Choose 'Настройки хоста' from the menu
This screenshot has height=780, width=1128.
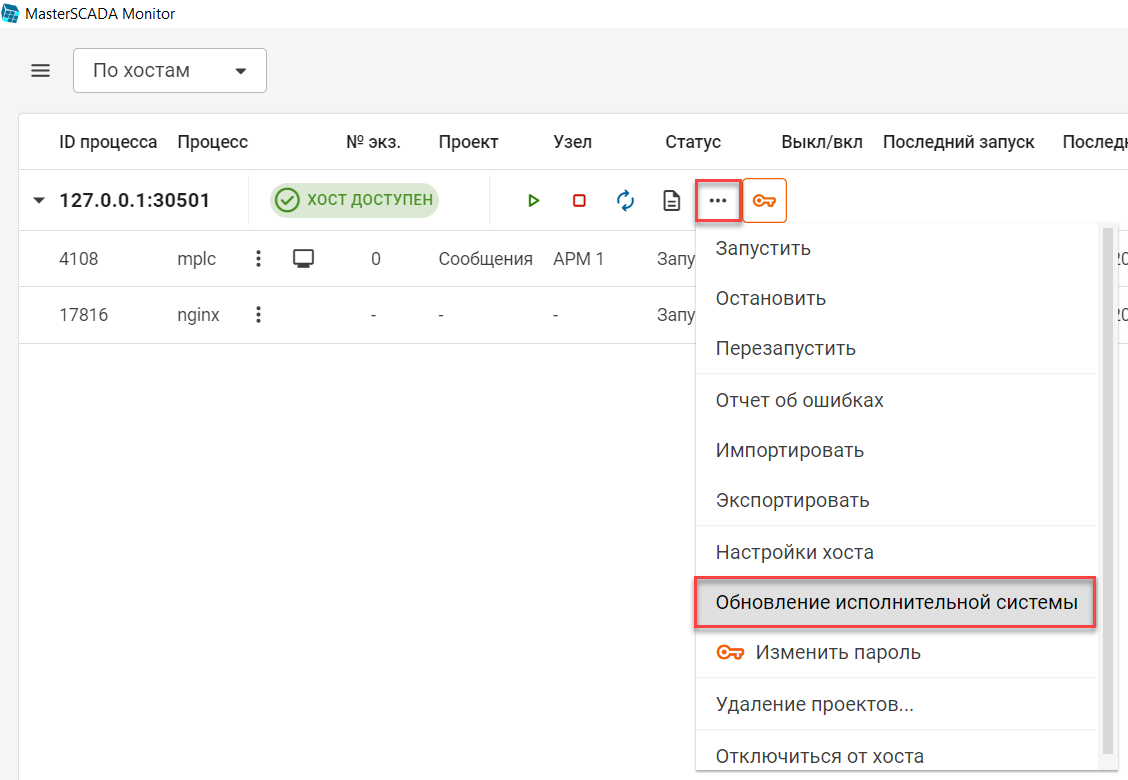(795, 552)
